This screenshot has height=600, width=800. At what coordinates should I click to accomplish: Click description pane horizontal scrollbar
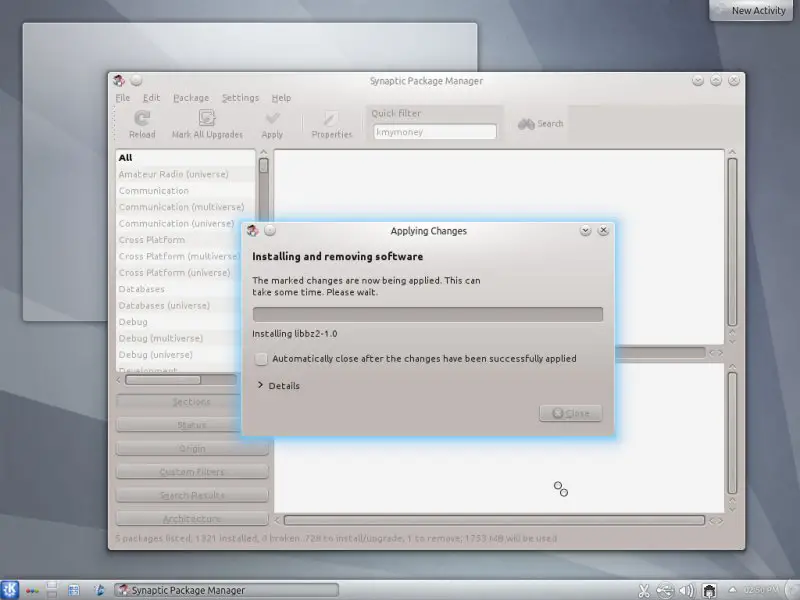494,520
